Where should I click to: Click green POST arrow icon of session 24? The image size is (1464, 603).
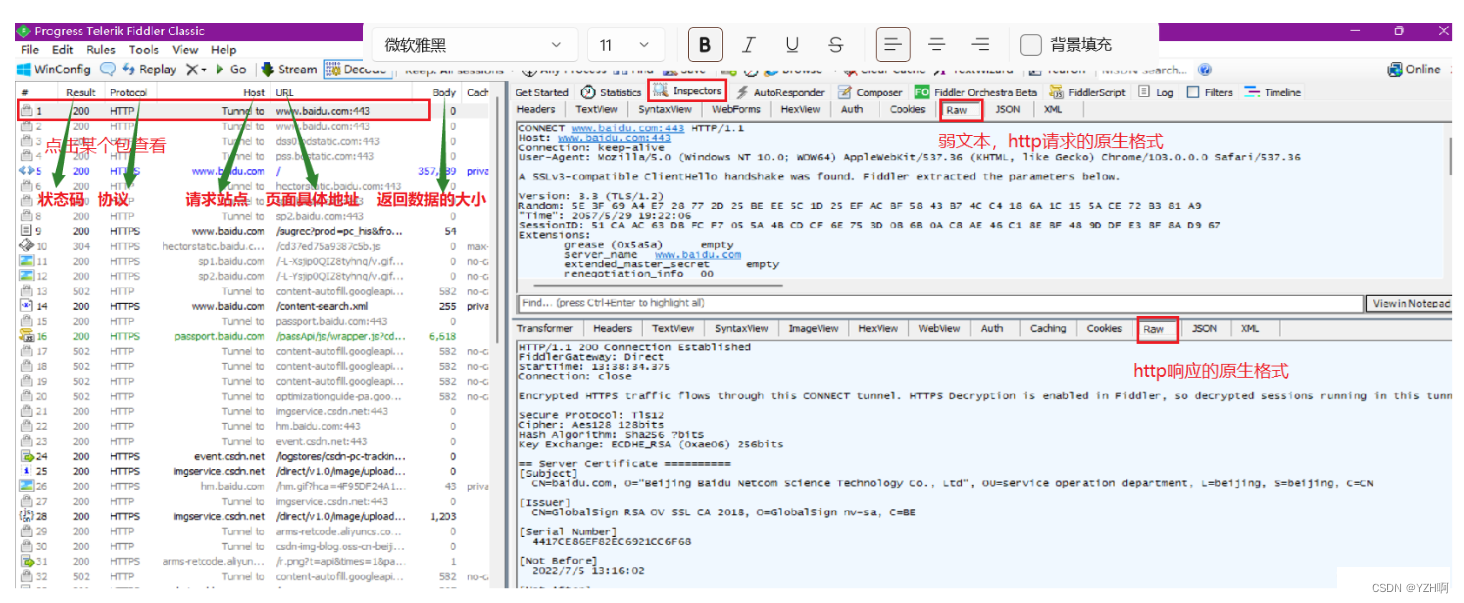point(27,456)
